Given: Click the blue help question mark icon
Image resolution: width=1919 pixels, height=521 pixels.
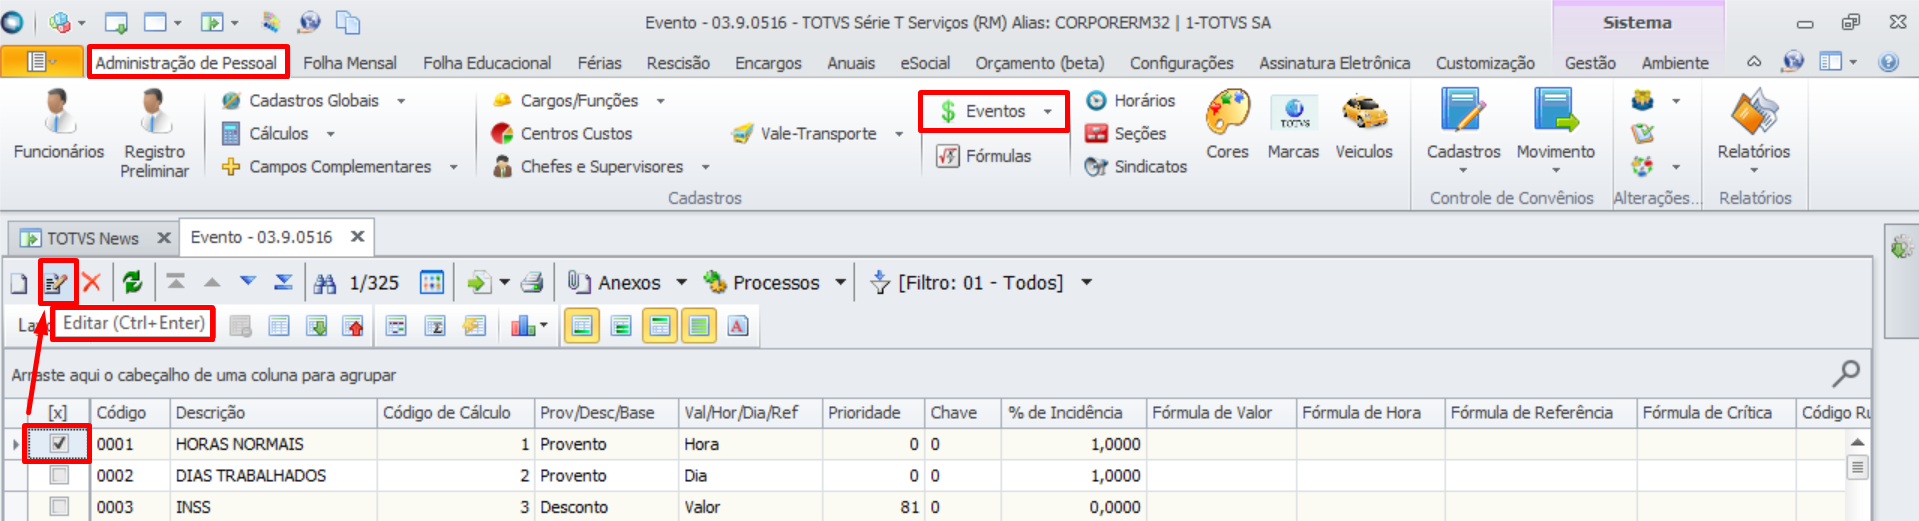Looking at the screenshot, I should (1888, 62).
